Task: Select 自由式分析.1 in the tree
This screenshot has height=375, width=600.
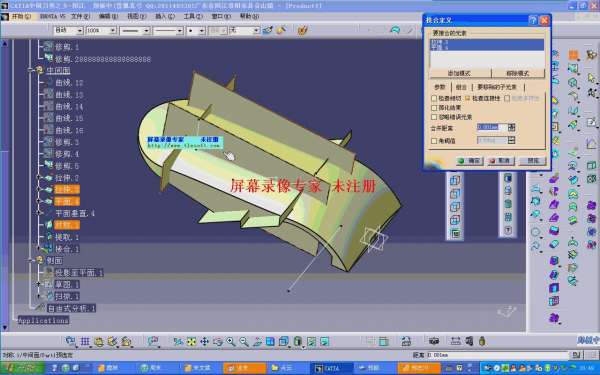Action: (71, 308)
